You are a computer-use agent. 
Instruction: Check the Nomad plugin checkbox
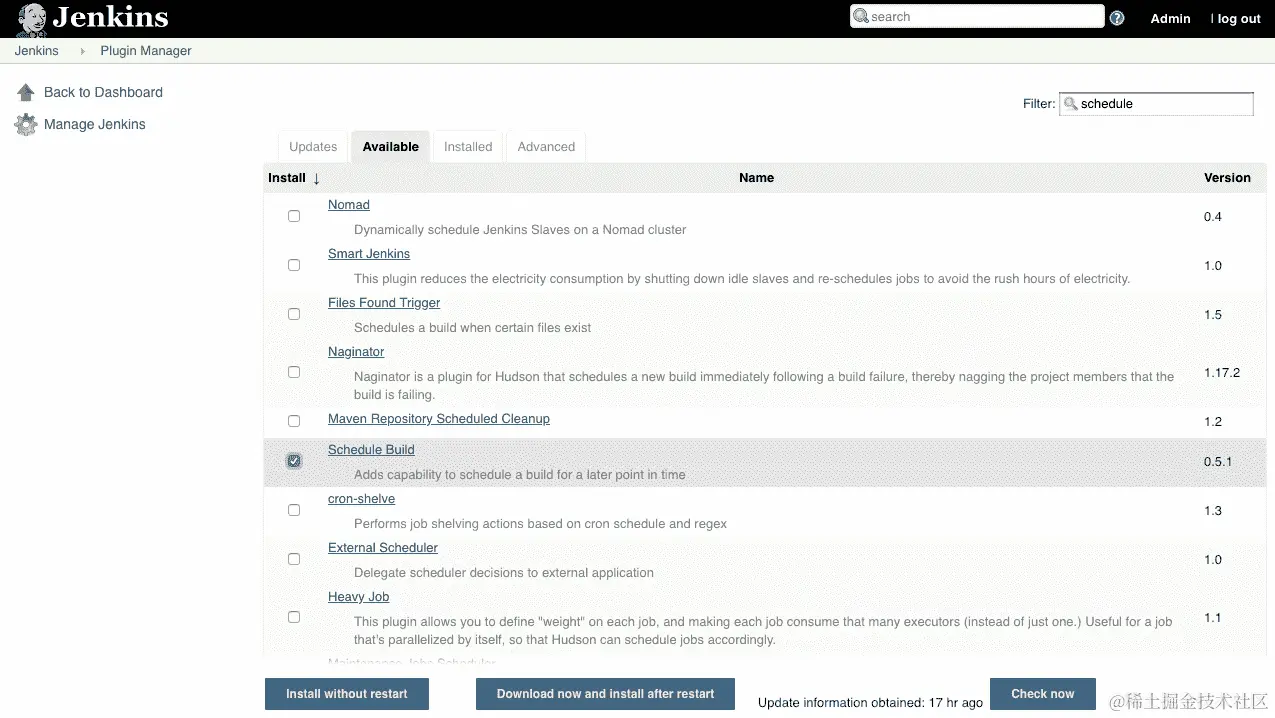(294, 216)
